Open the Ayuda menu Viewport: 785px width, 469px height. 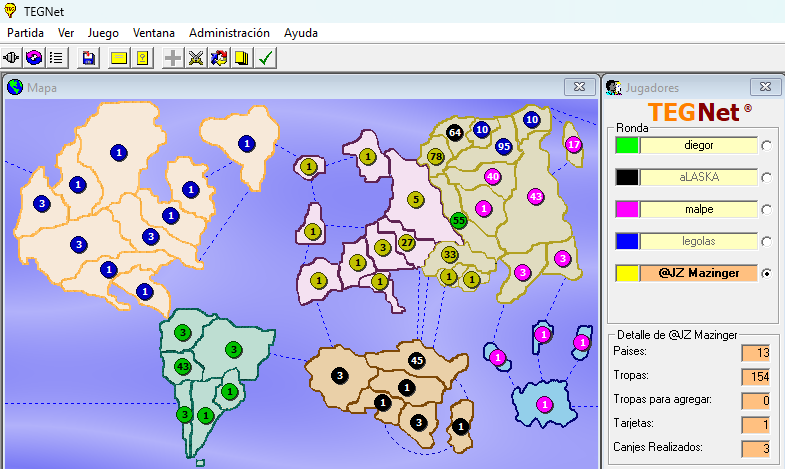coord(301,33)
